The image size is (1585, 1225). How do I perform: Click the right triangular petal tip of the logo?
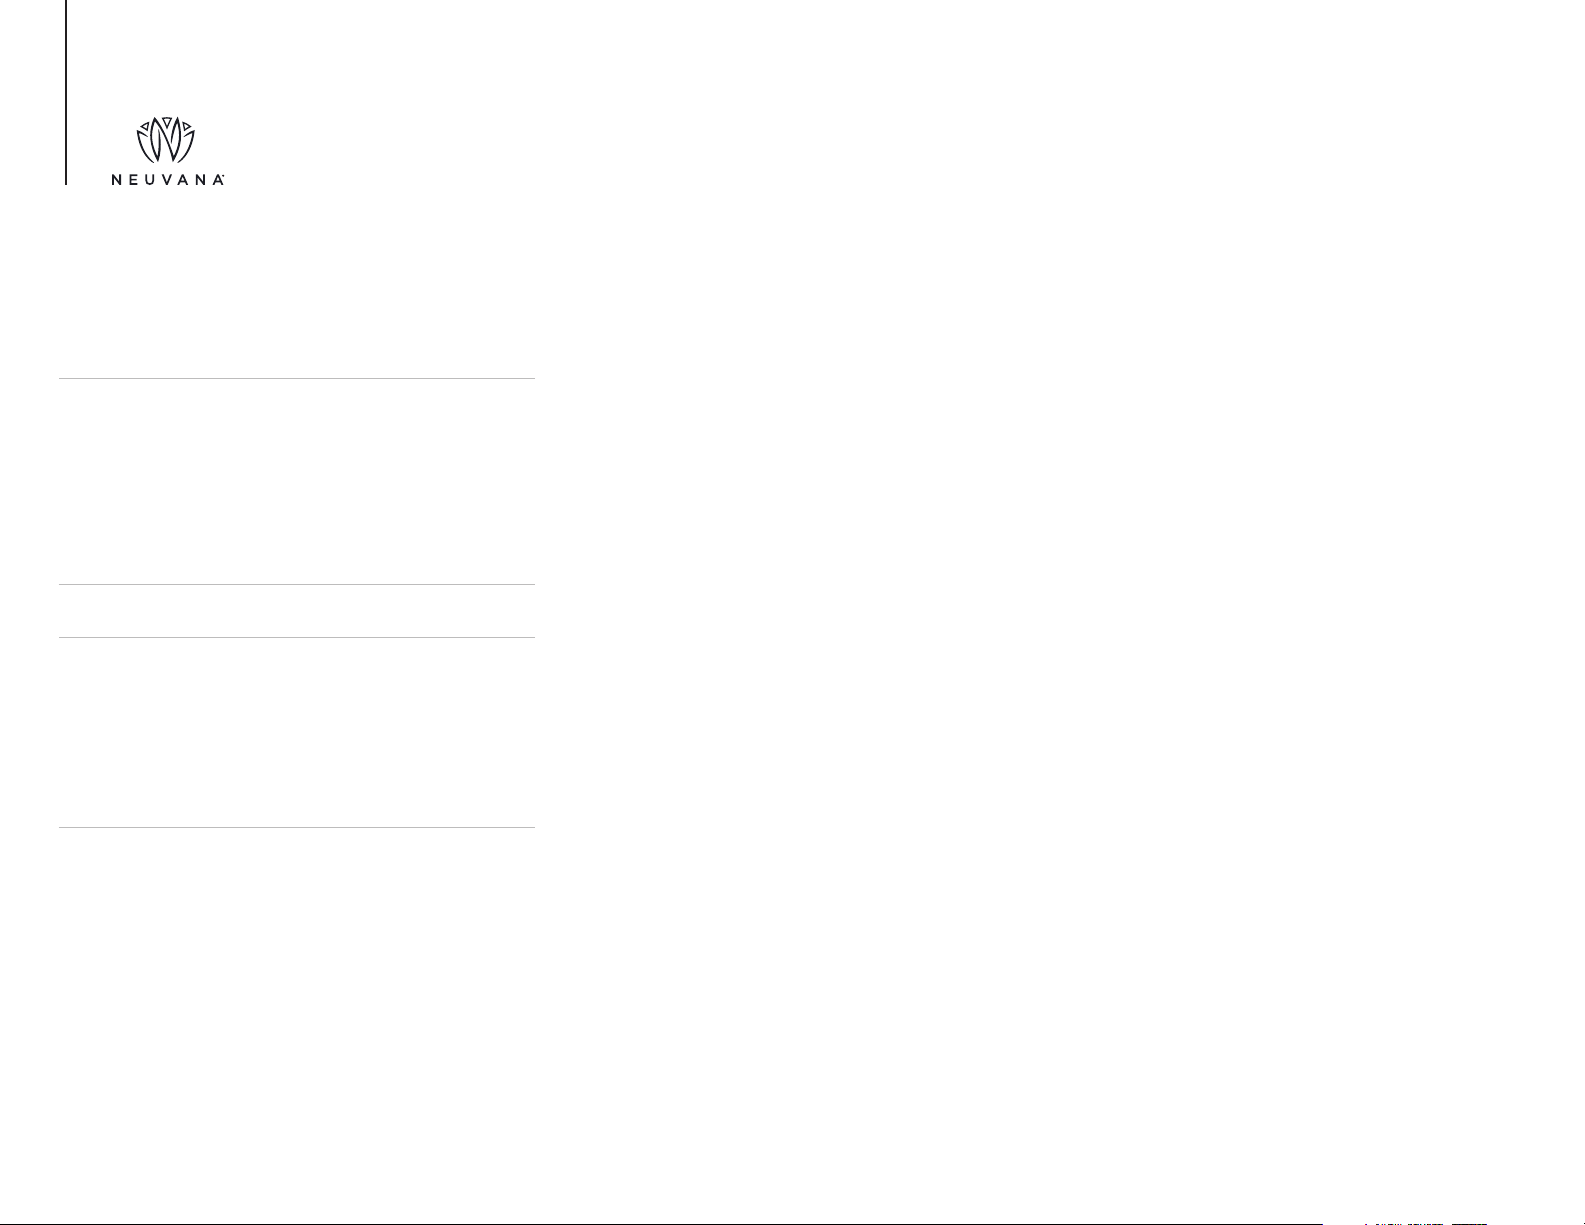point(187,126)
